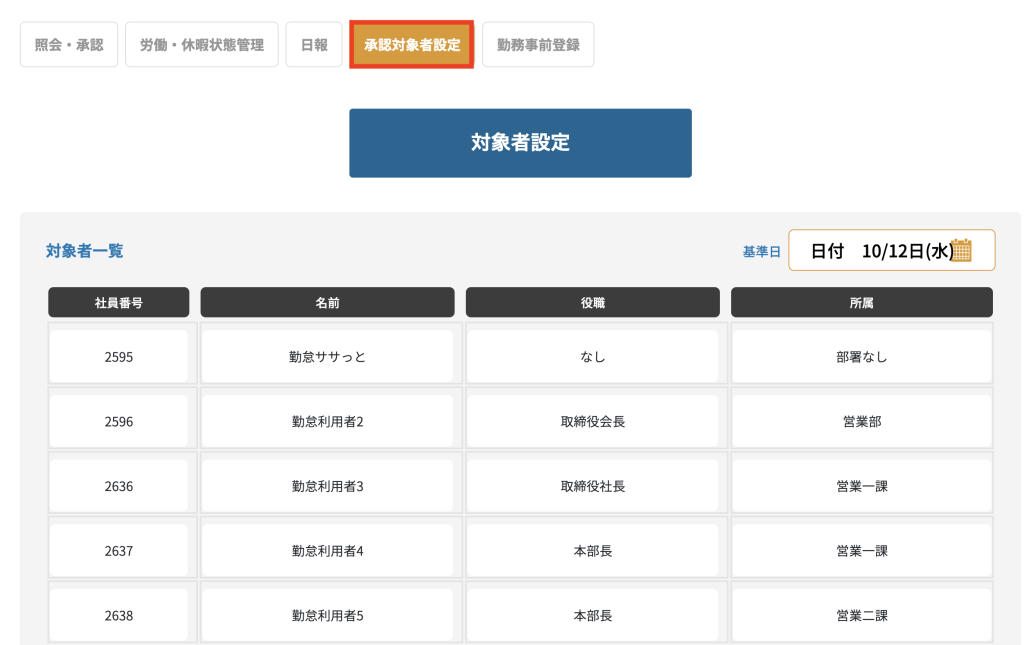Click the name 勤怠利用者4

click(x=327, y=550)
